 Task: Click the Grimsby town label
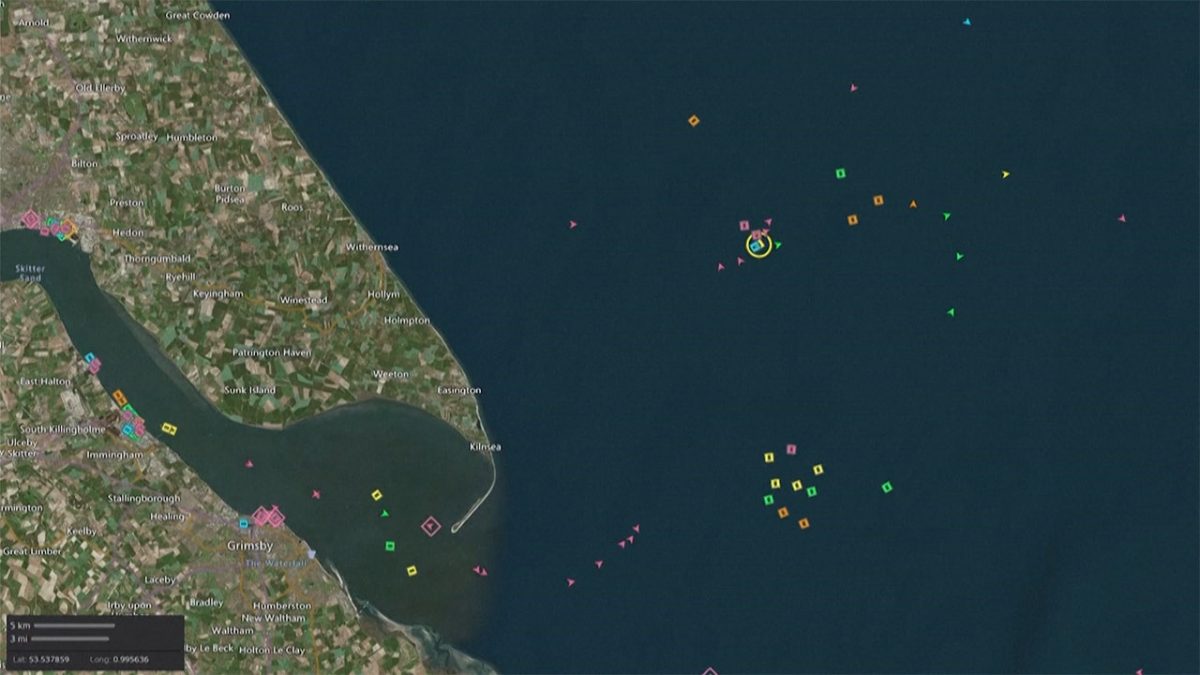[x=250, y=545]
